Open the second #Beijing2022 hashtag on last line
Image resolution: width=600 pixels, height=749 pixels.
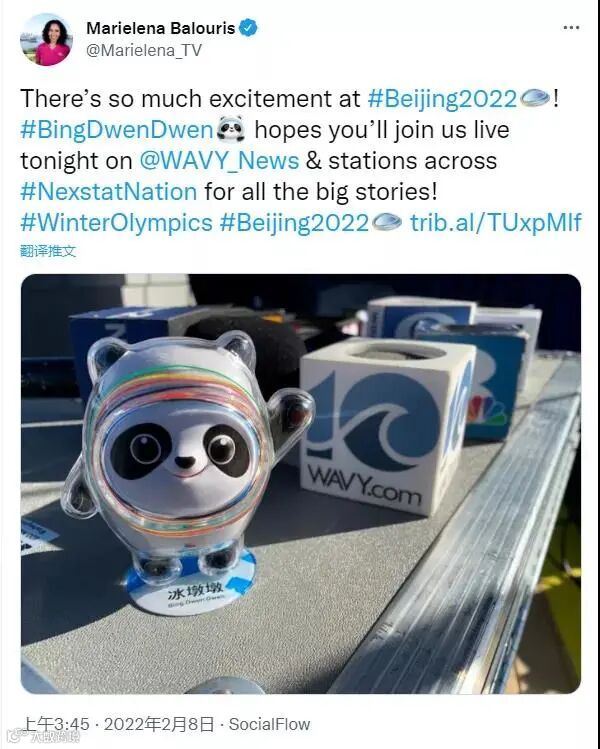(294, 223)
